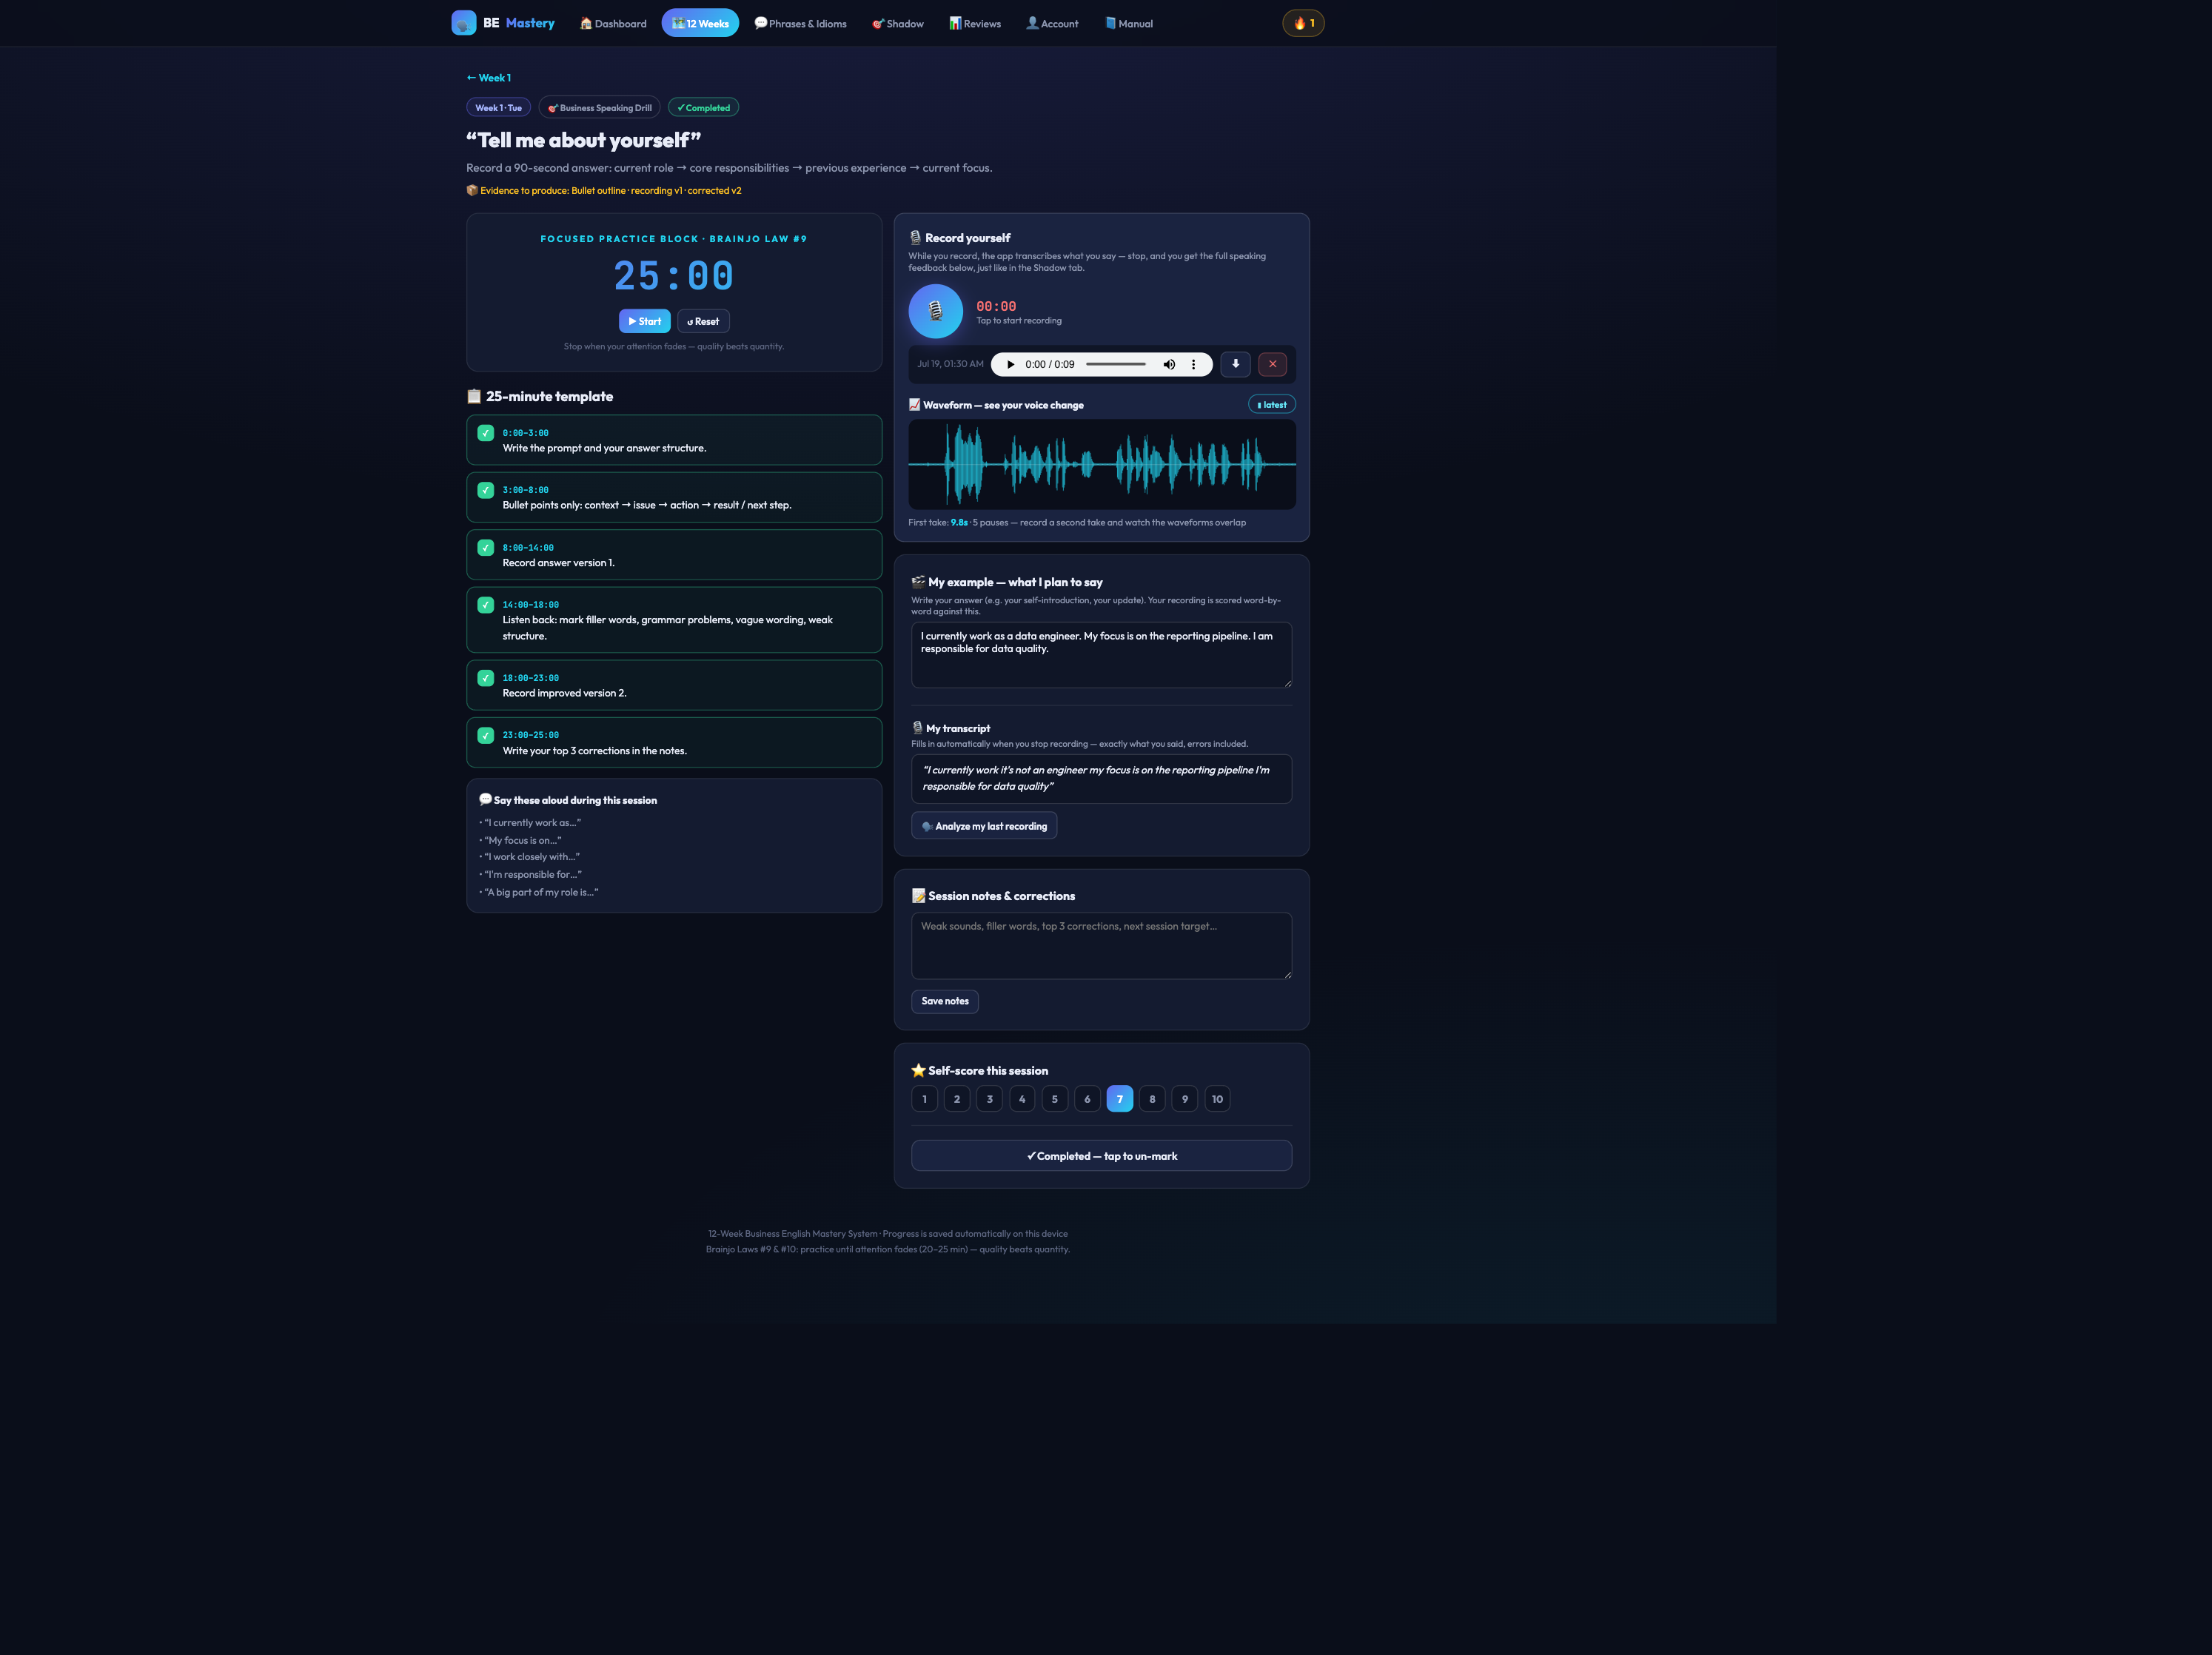2212x1655 pixels.
Task: Go to the Shadow tab
Action: pyautogui.click(x=897, y=23)
